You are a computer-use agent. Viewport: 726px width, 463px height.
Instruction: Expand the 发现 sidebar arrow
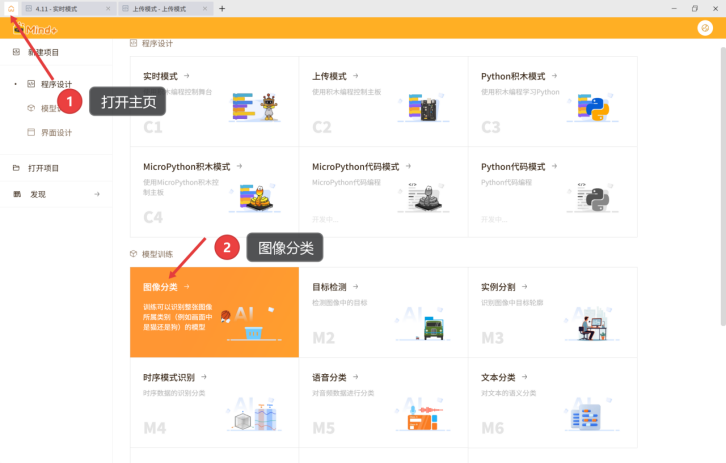[x=97, y=194]
